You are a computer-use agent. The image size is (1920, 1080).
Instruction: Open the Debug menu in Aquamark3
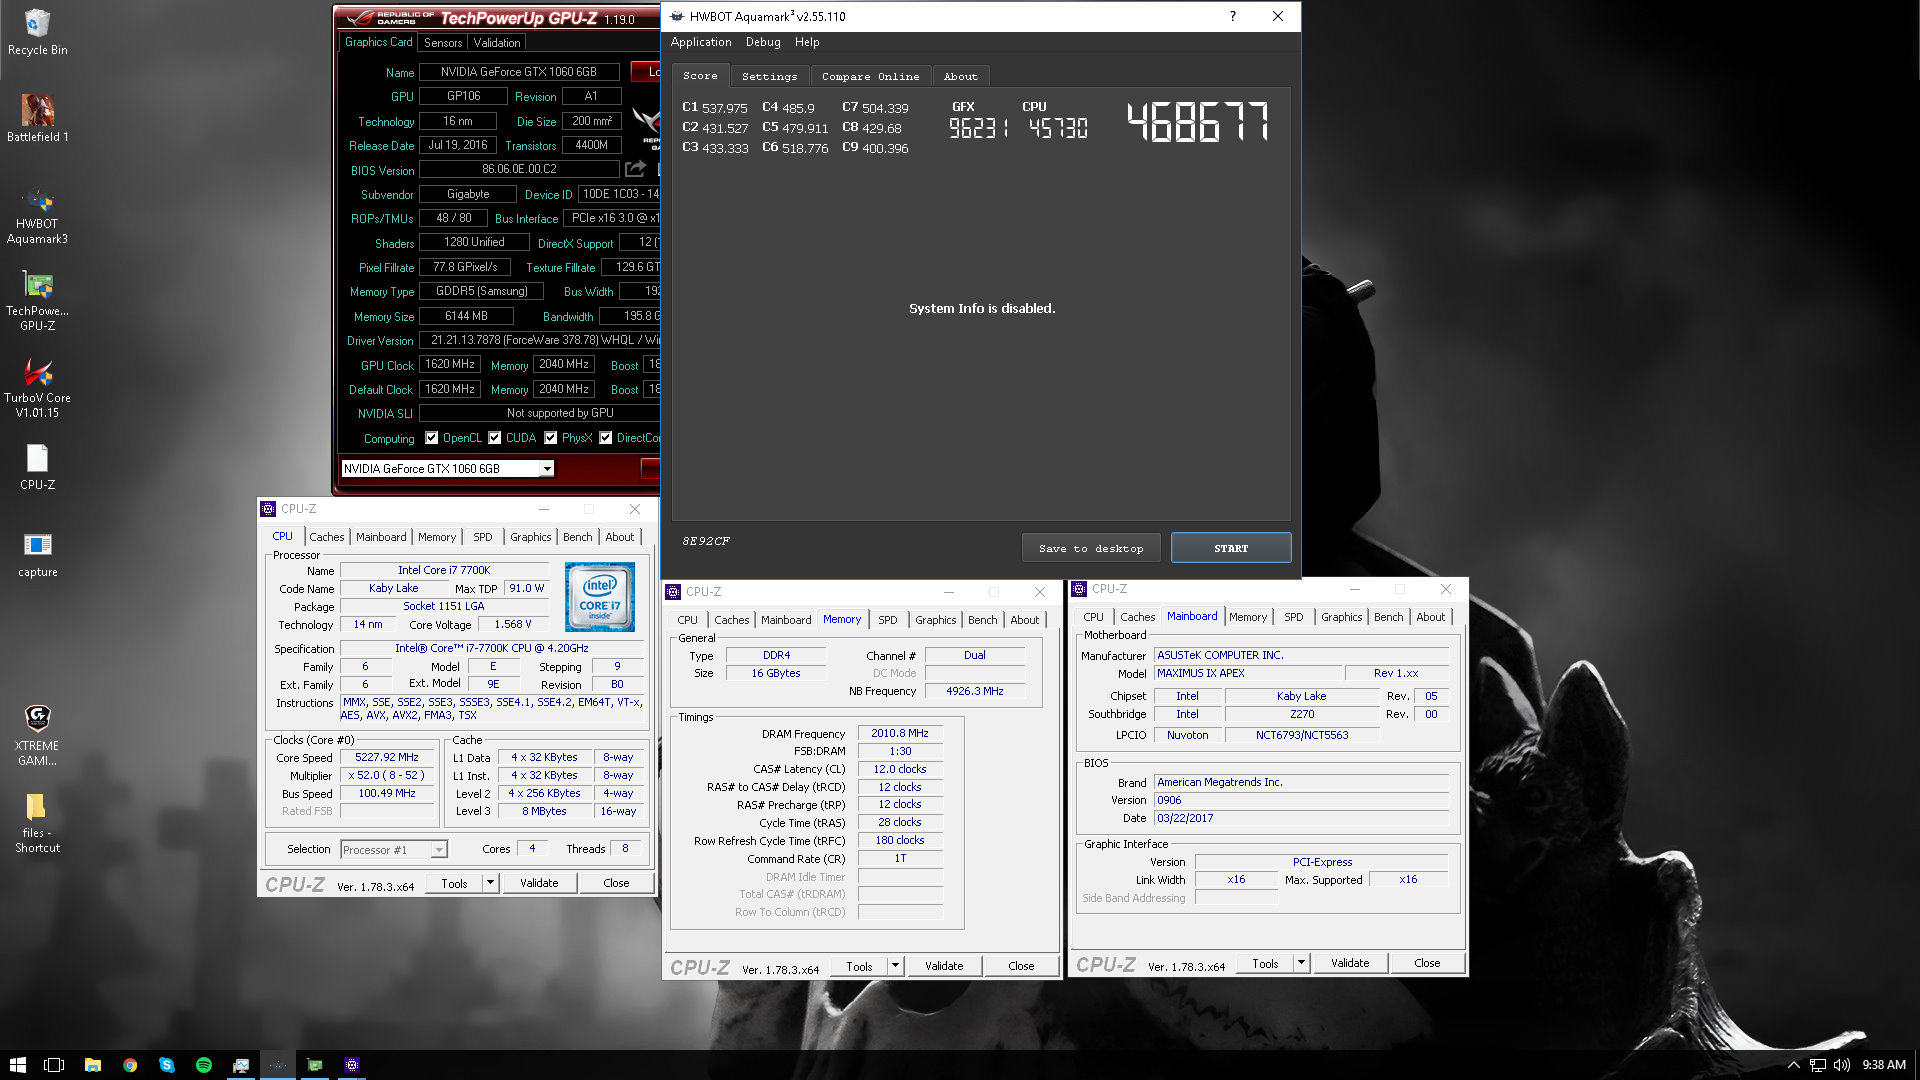coord(763,42)
